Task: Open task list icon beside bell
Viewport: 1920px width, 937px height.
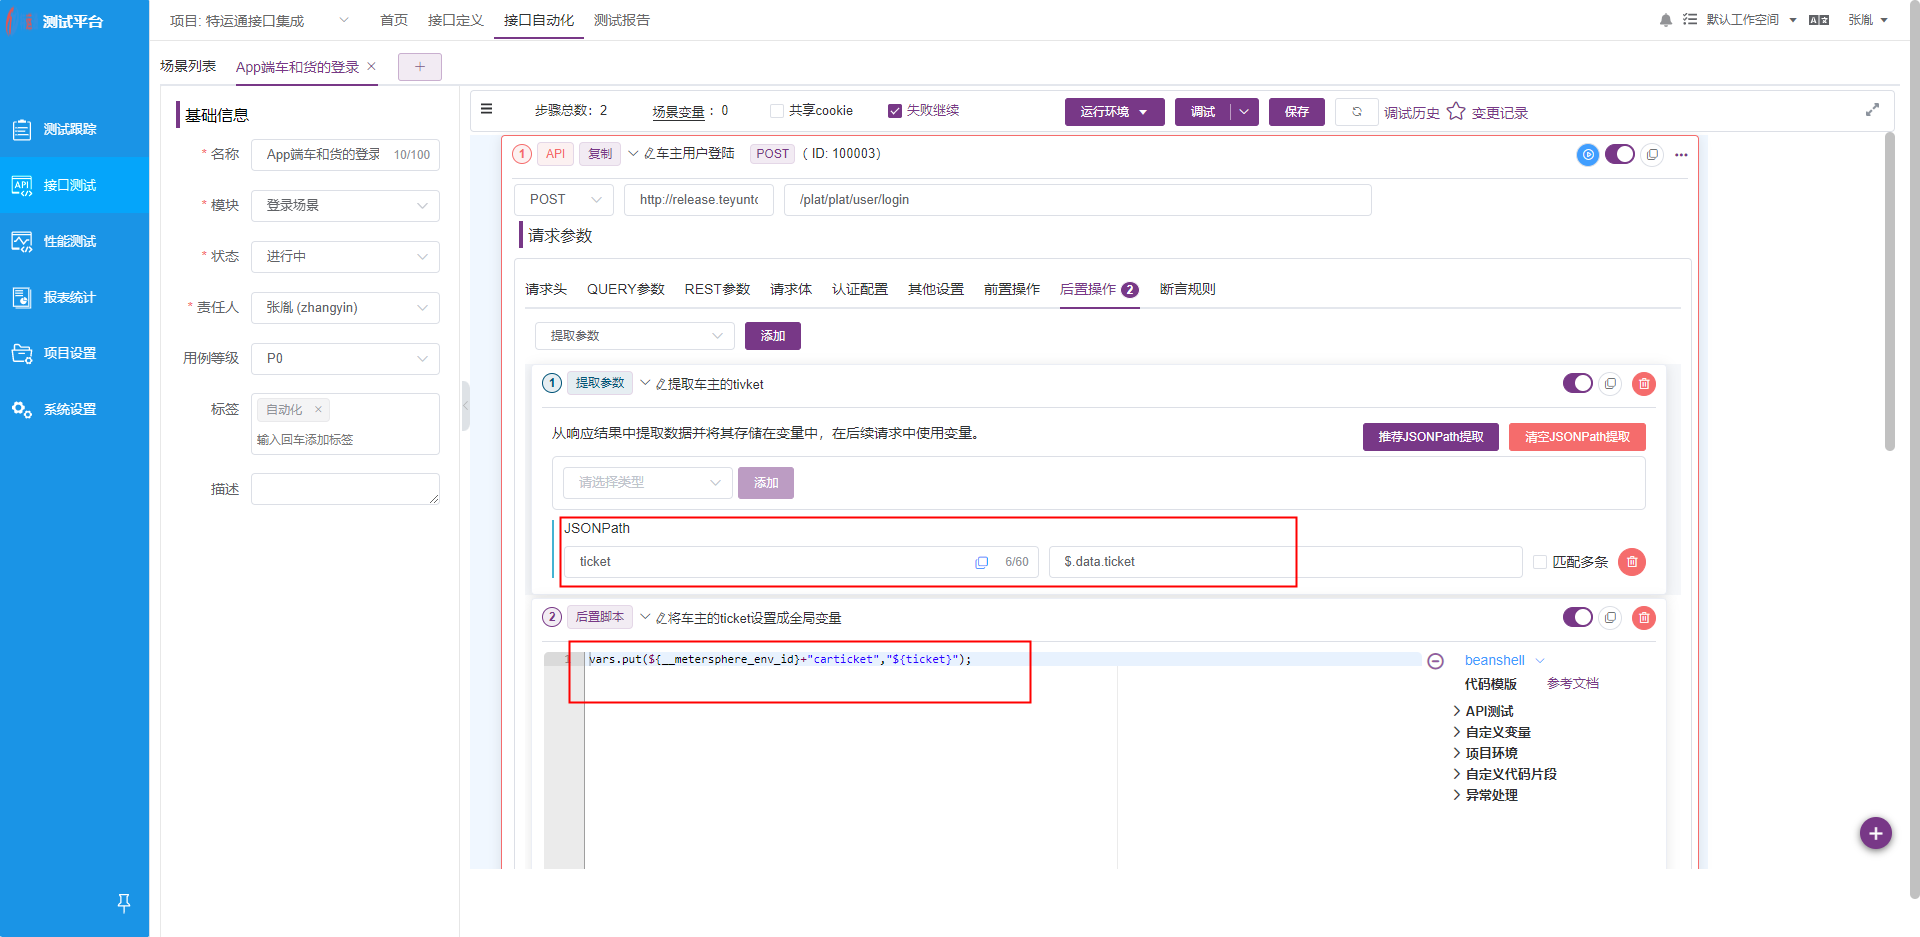Action: click(1690, 19)
